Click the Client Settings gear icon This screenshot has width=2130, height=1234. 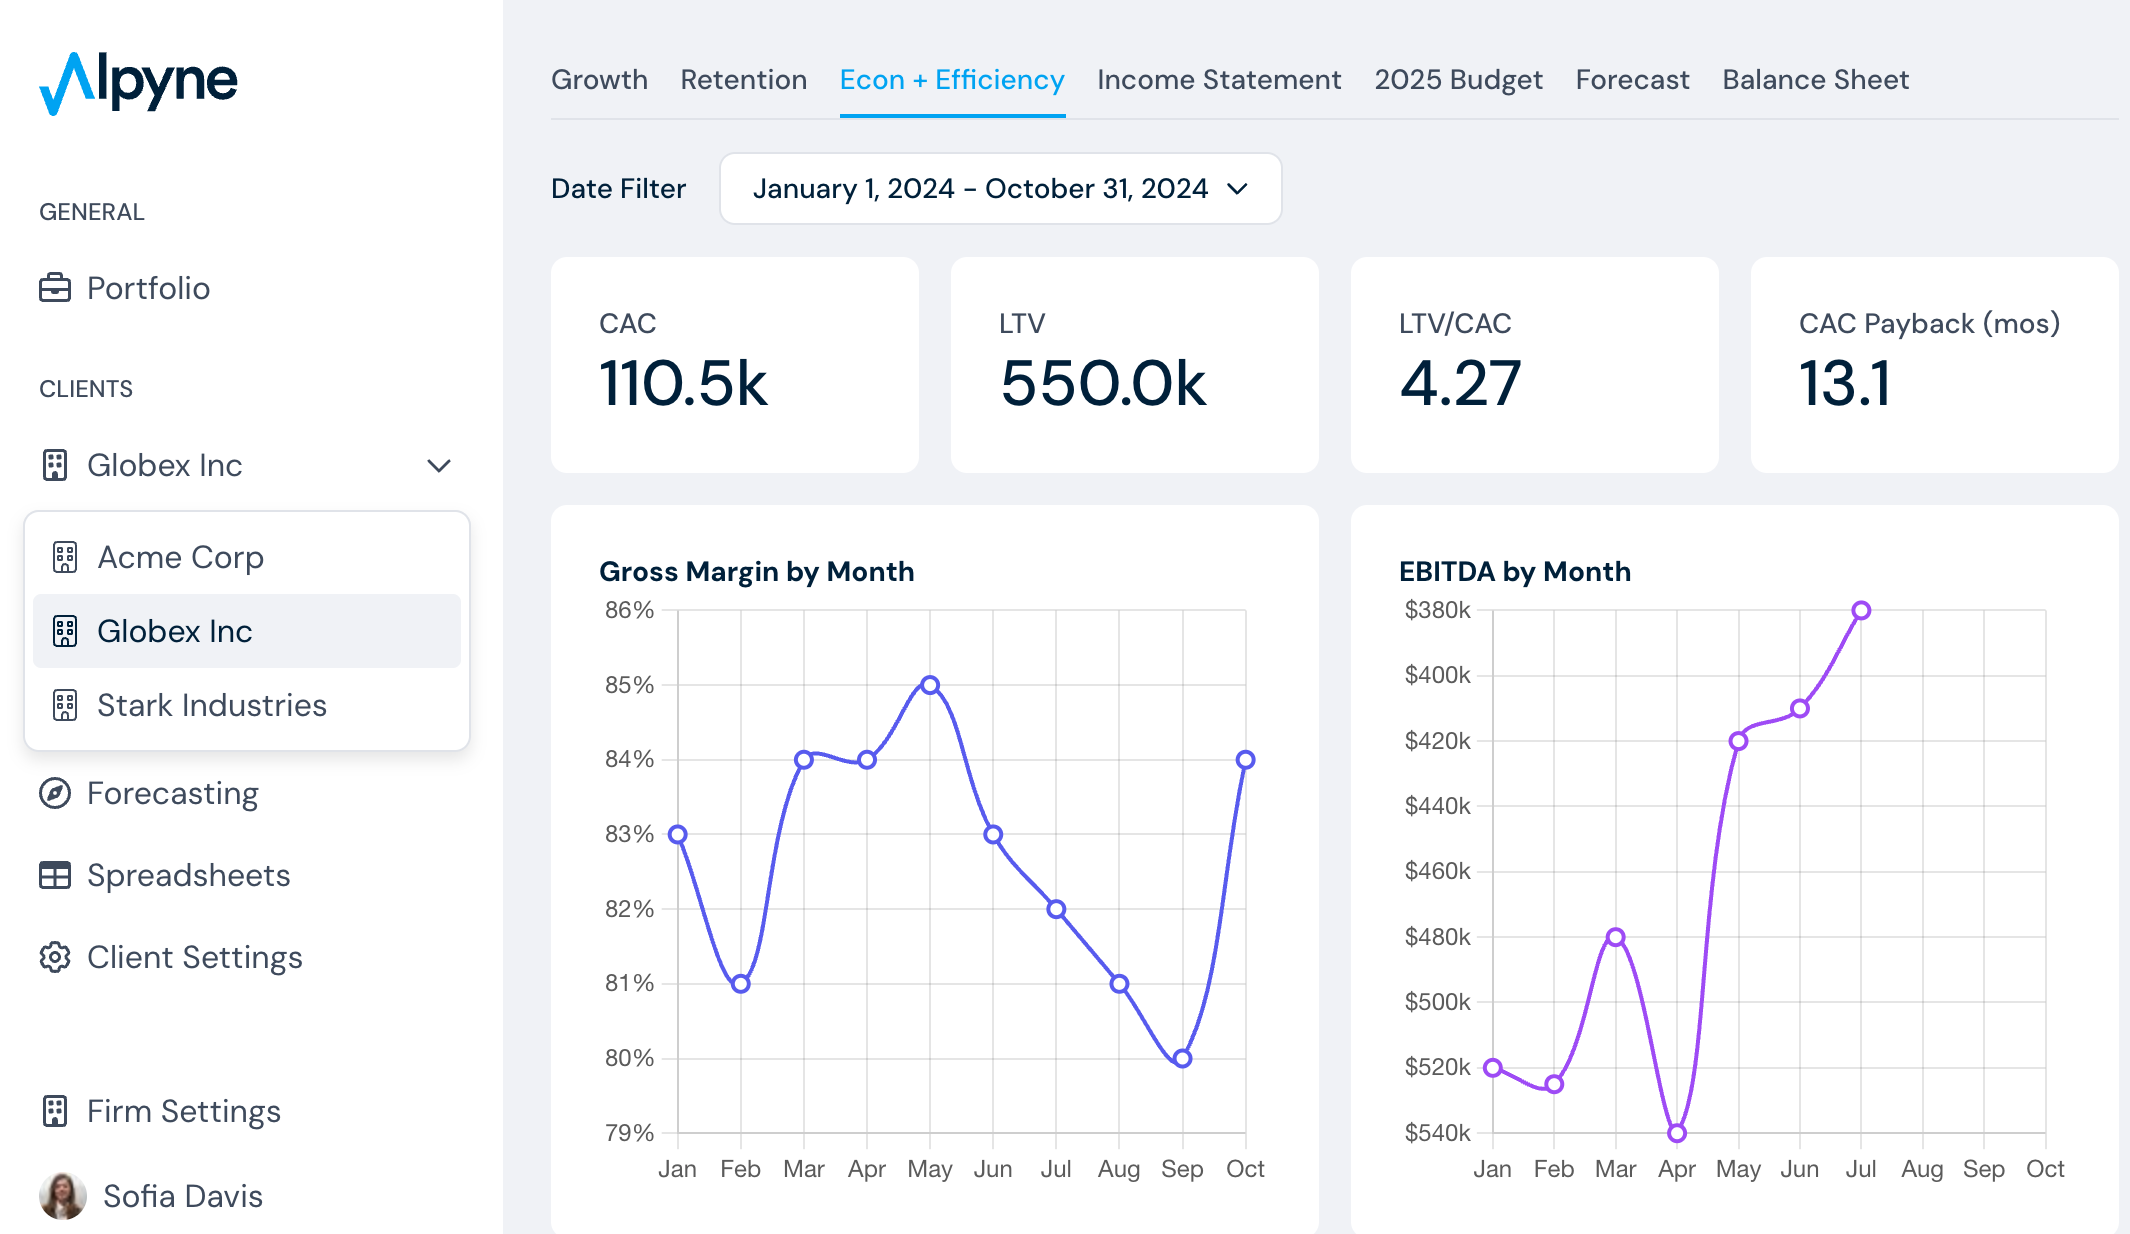coord(55,957)
